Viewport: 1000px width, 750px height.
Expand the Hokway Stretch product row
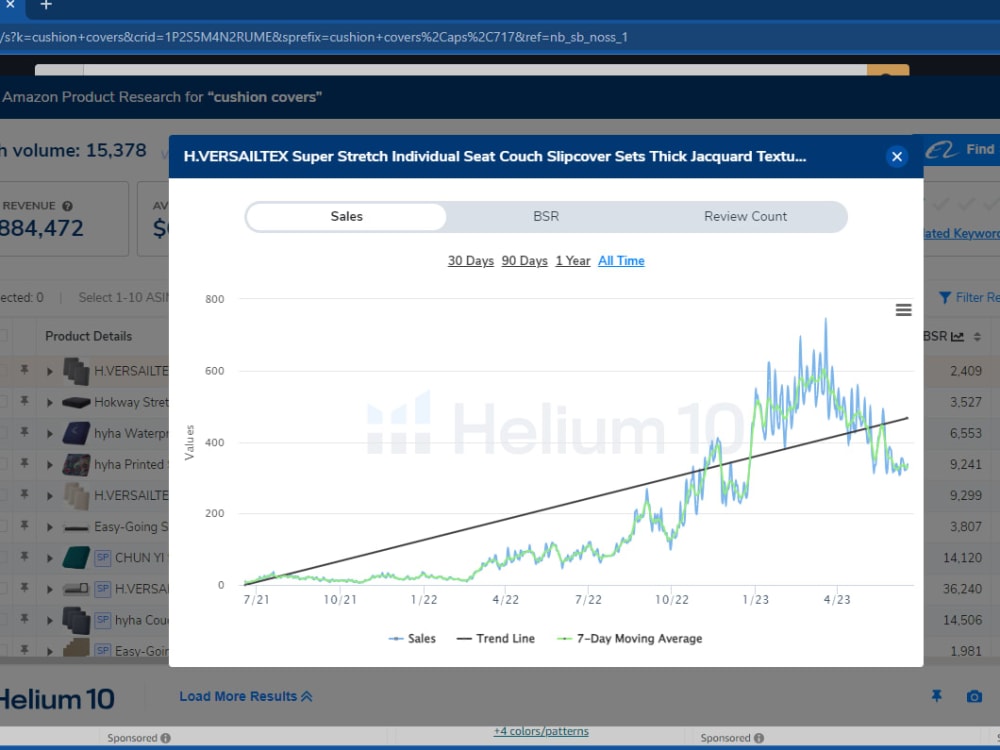[50, 402]
